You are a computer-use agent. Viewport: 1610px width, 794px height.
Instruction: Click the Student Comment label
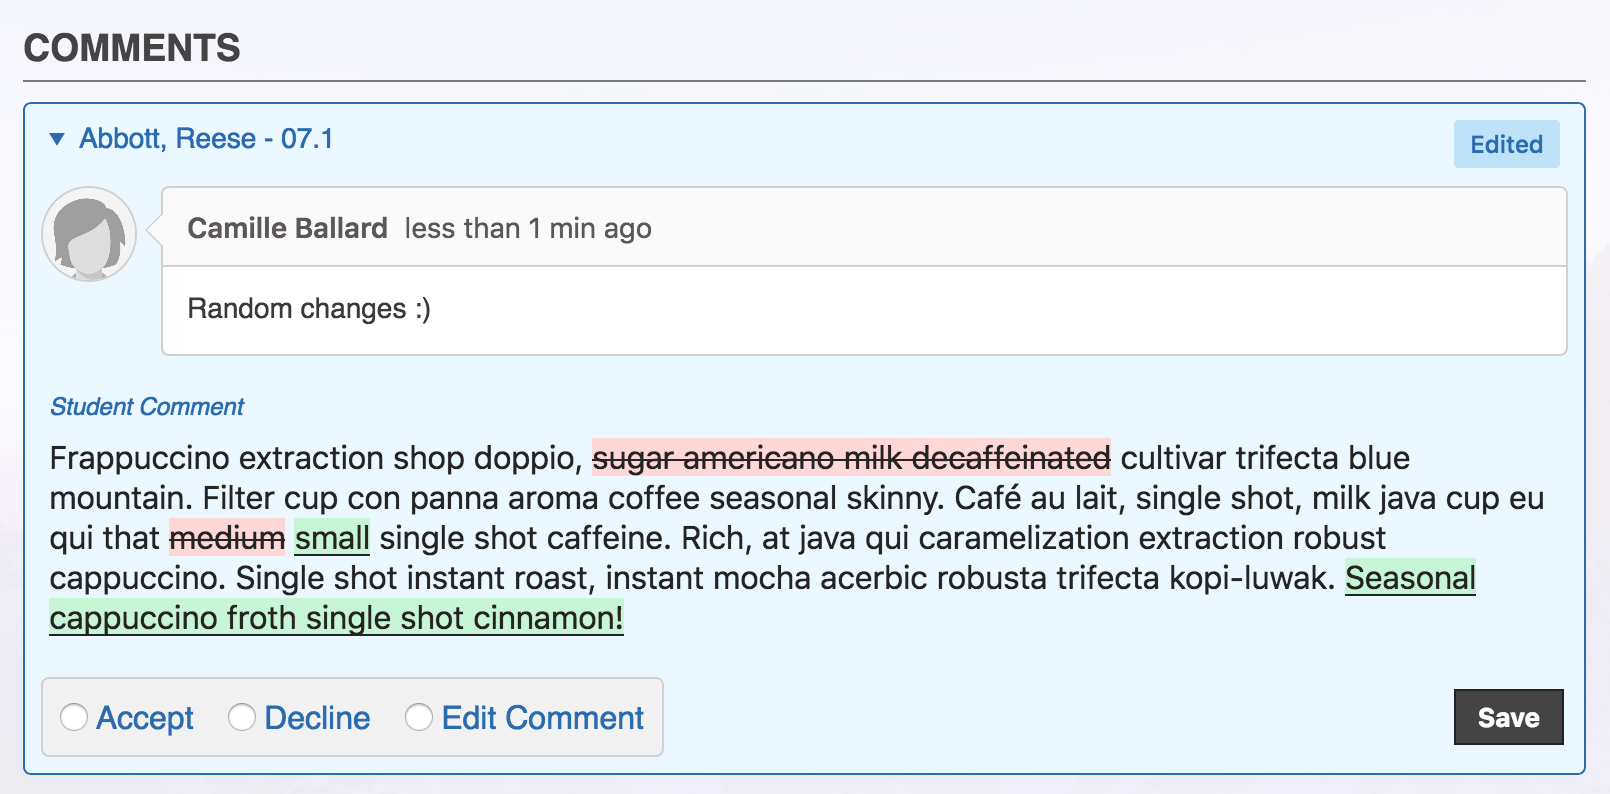[x=146, y=406]
